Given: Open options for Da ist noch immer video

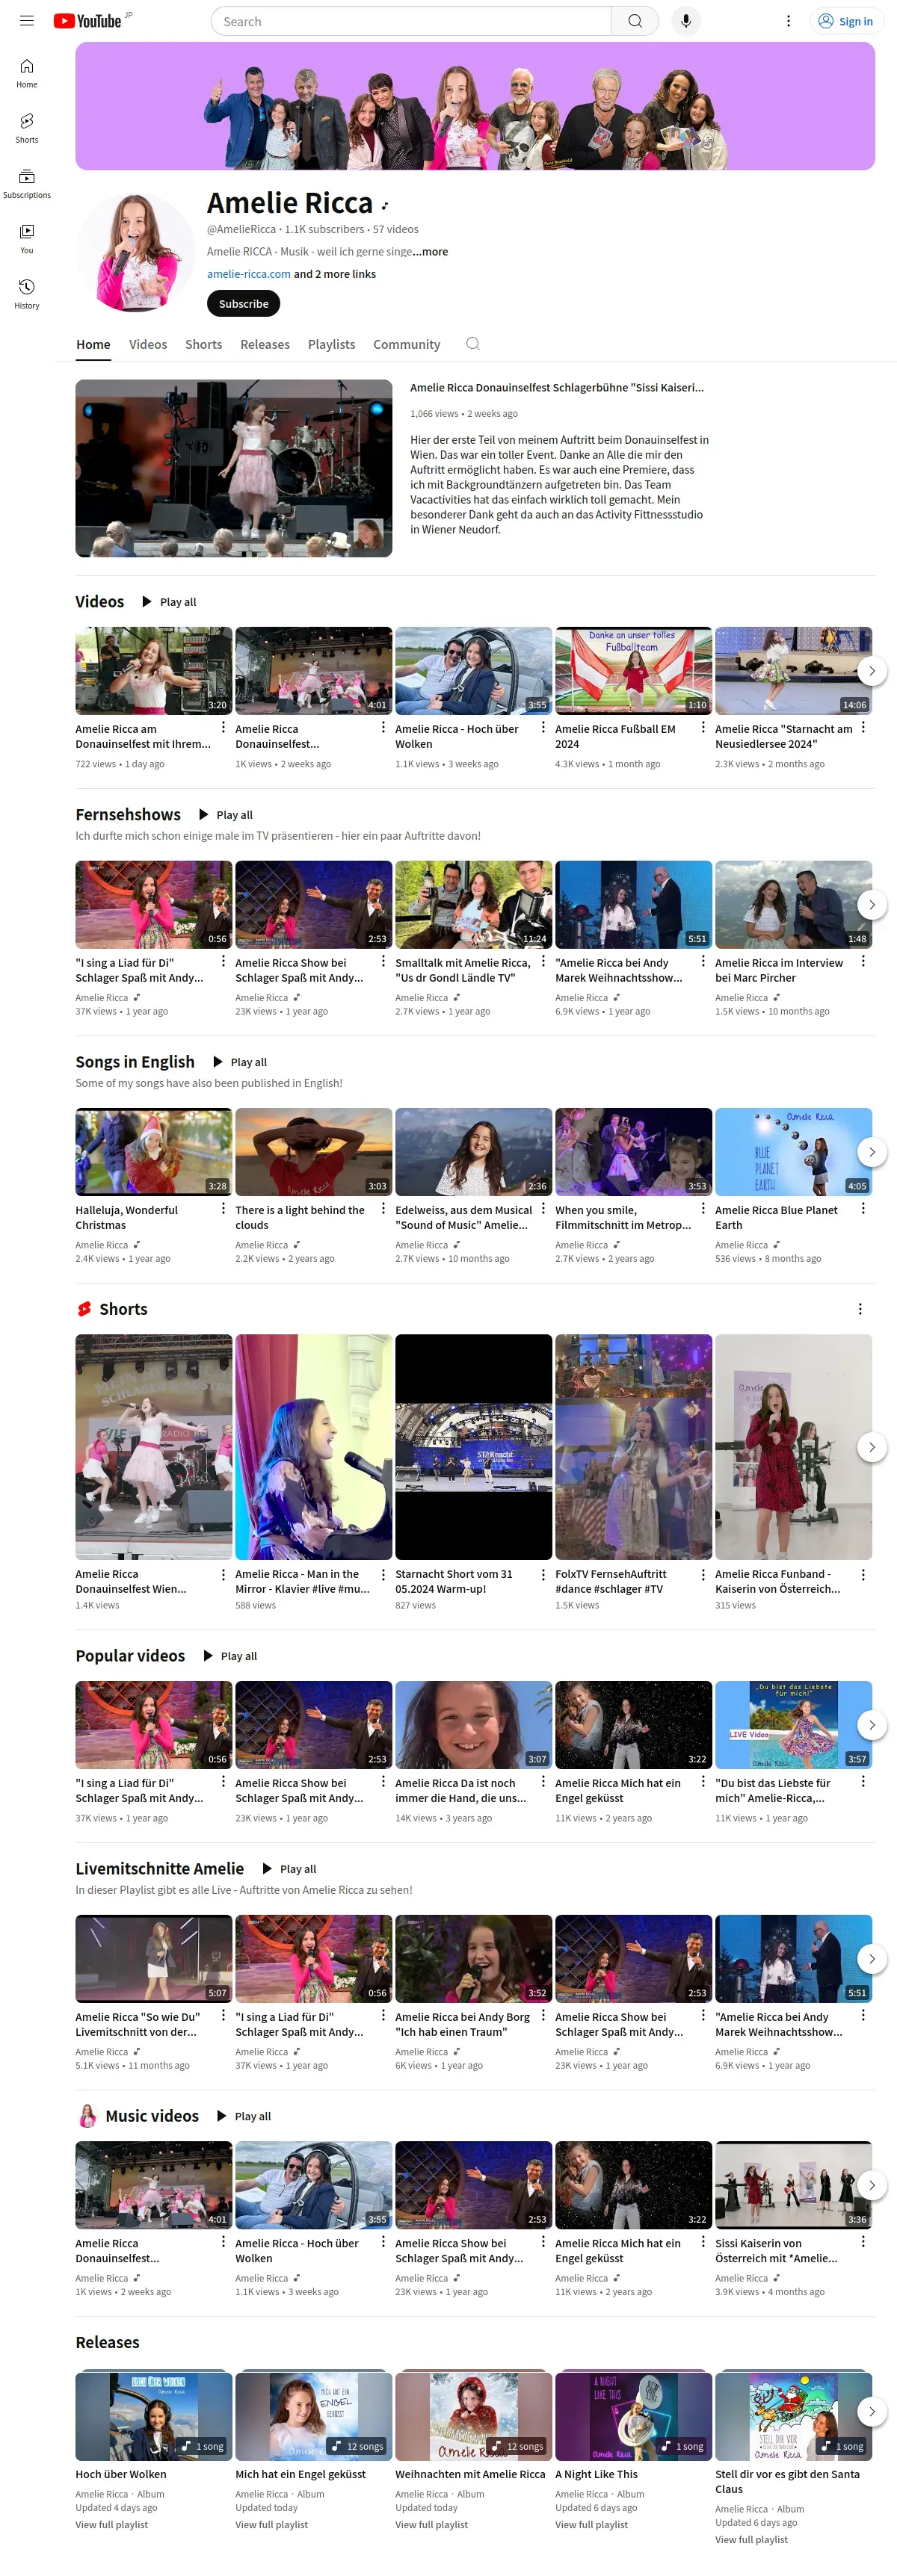Looking at the screenshot, I should click(543, 1782).
